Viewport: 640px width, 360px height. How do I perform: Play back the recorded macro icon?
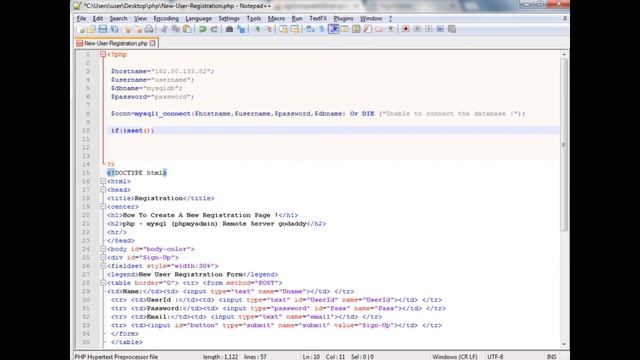429,29
